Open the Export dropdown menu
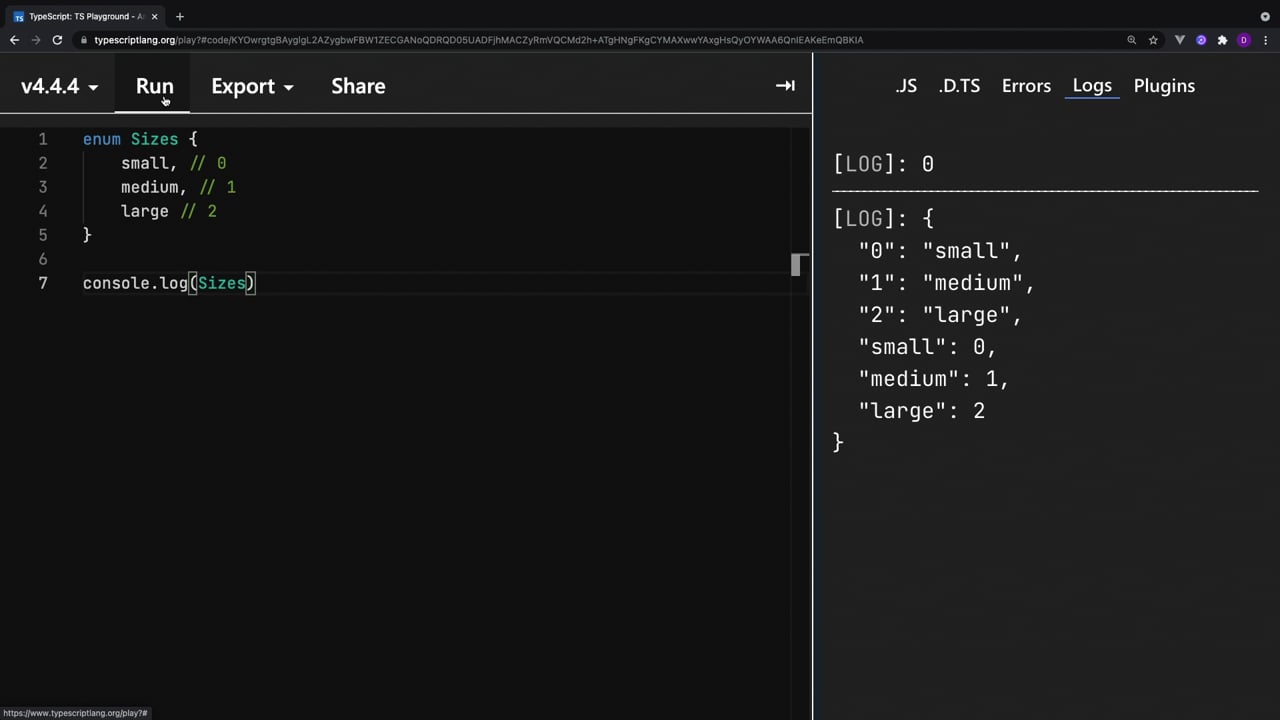The width and height of the screenshot is (1280, 720). (x=252, y=86)
